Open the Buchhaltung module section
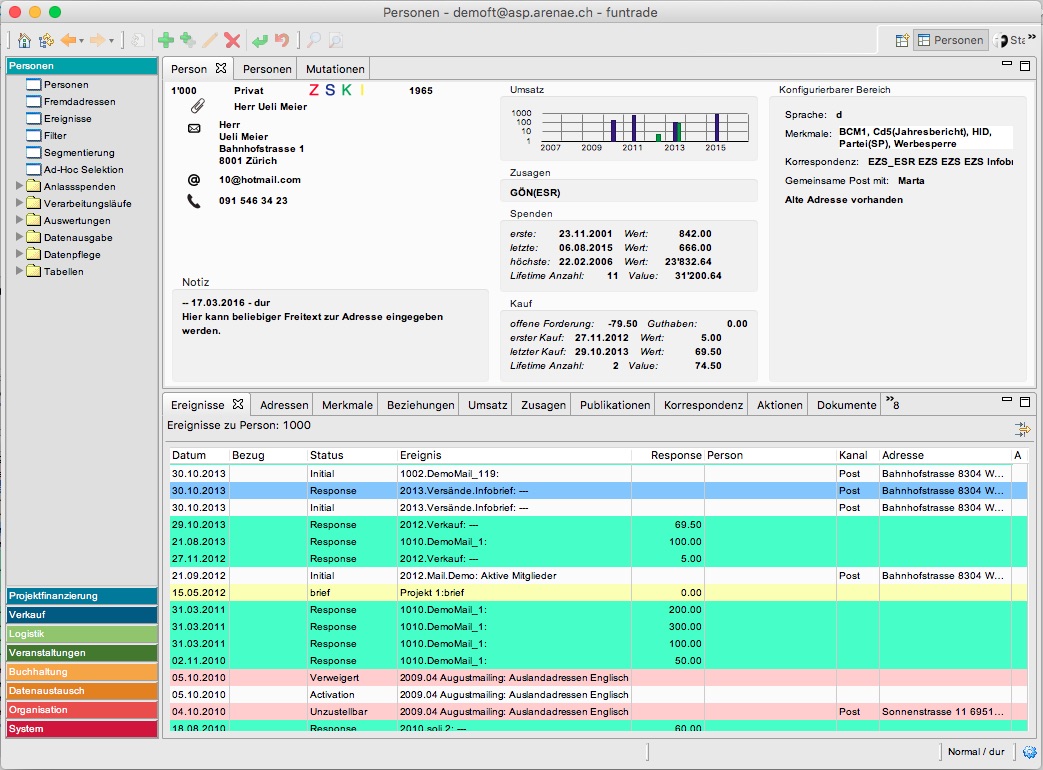This screenshot has width=1043, height=770. click(82, 672)
